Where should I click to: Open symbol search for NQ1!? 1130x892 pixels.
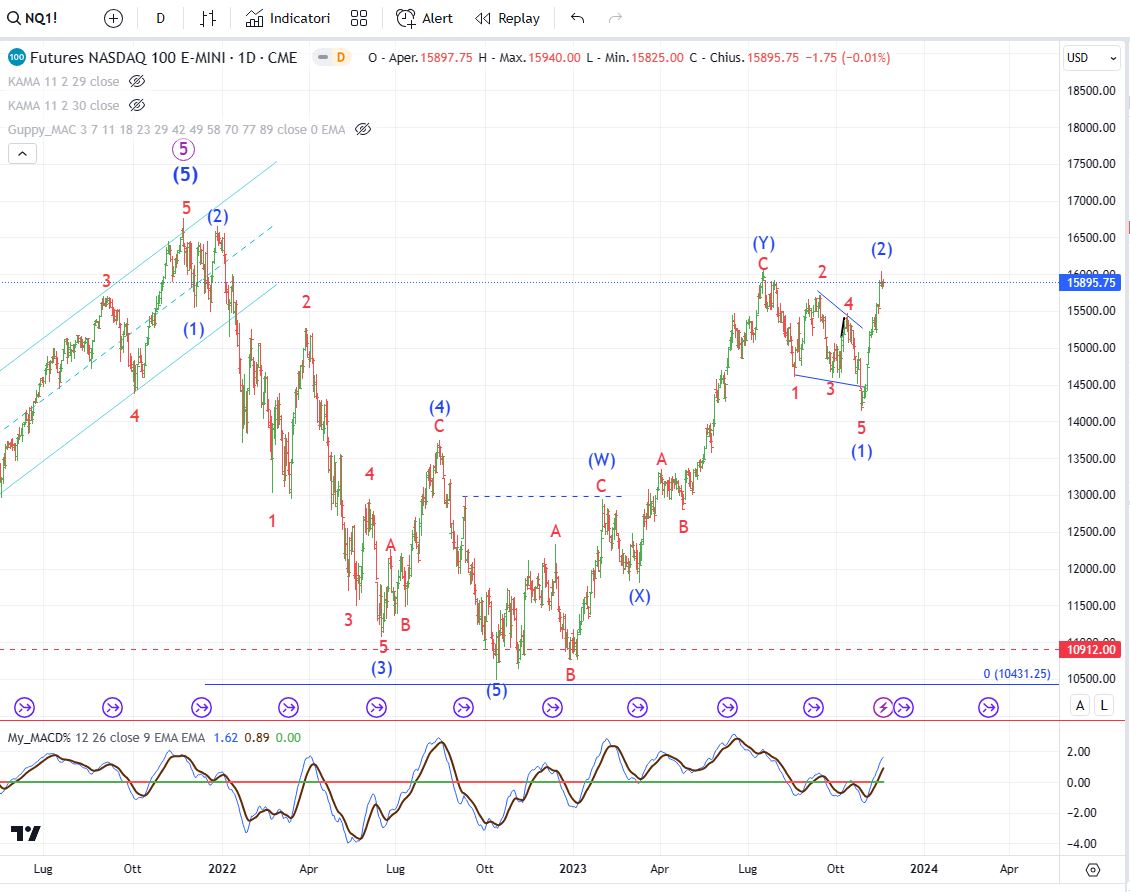pyautogui.click(x=32, y=19)
